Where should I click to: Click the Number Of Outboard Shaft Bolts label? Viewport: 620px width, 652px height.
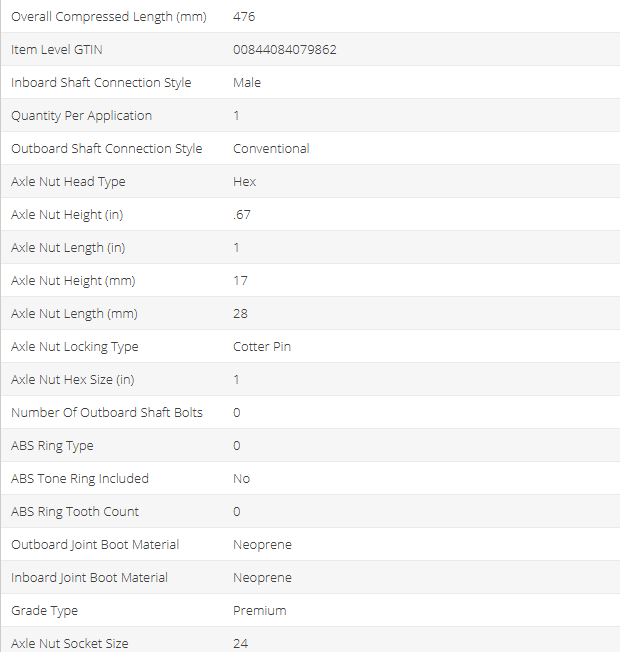[x=107, y=413]
